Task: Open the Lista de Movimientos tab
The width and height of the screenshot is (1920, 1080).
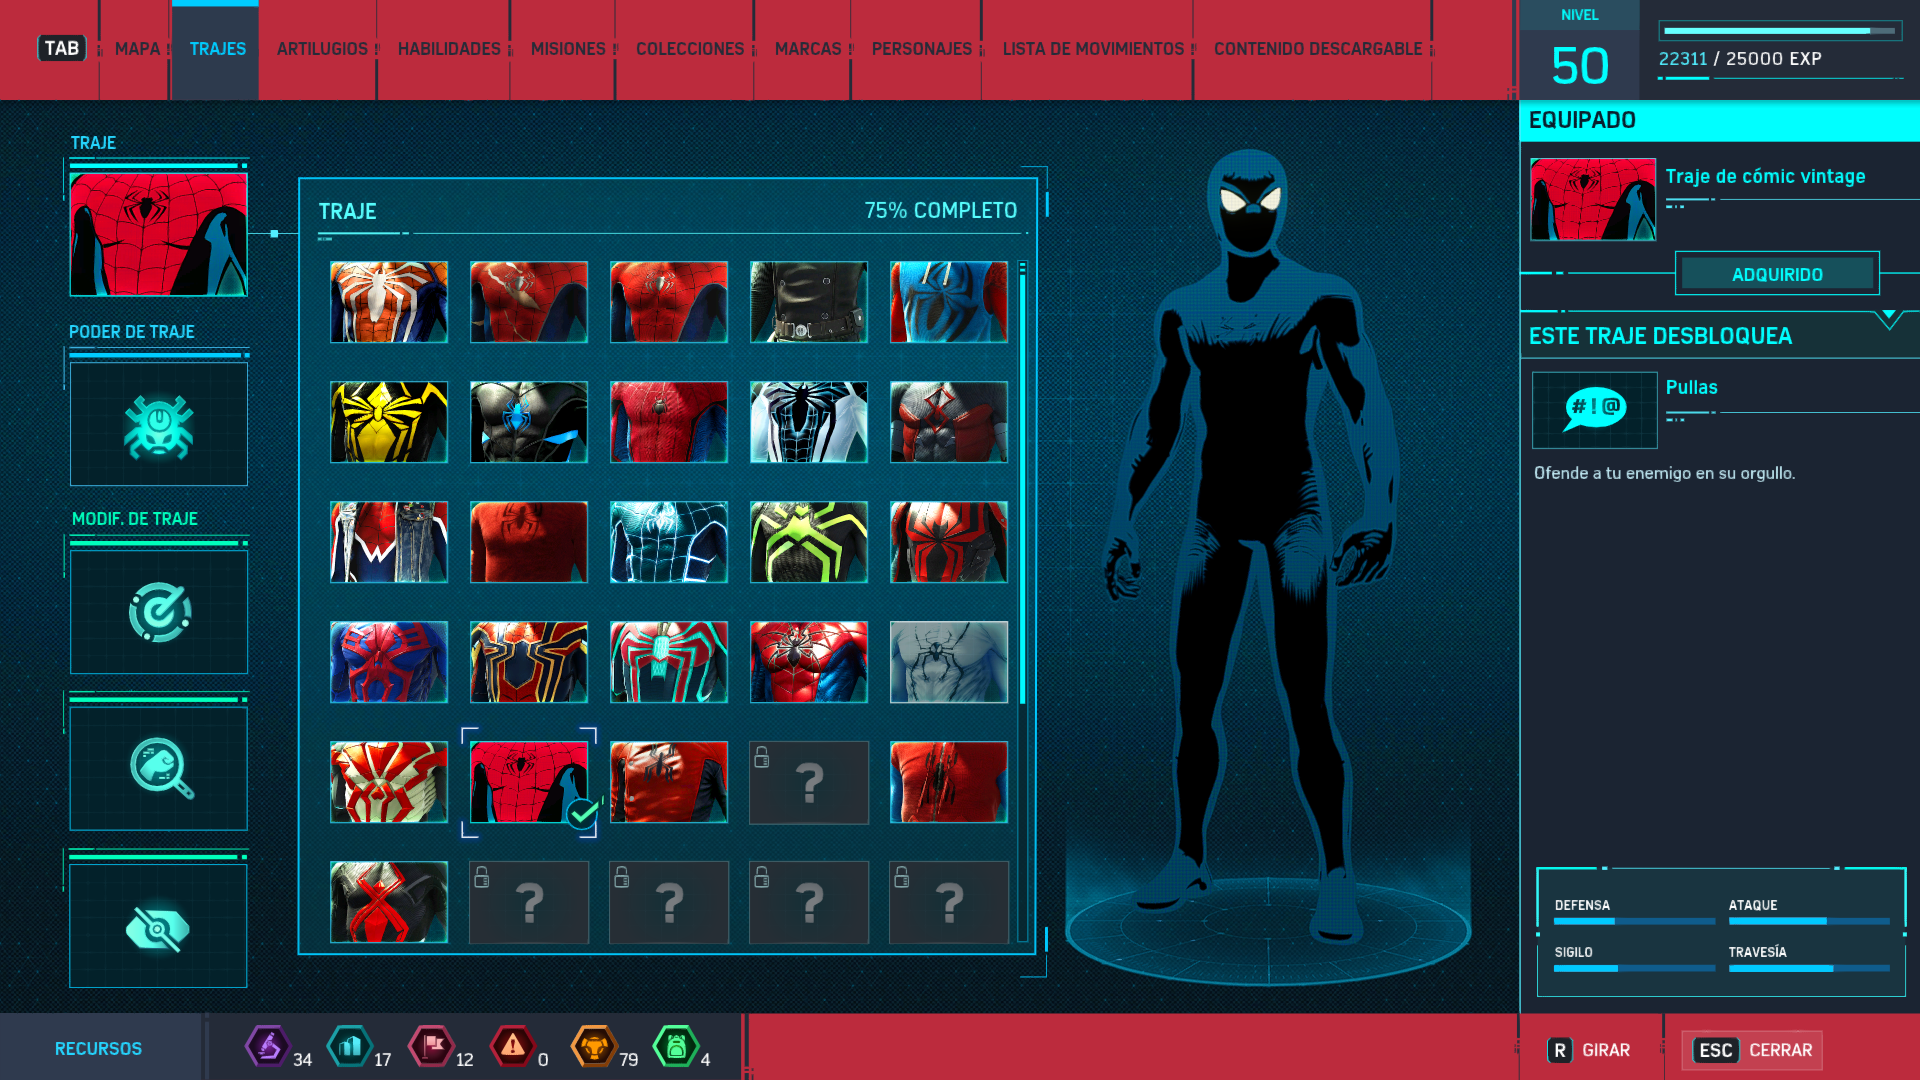Action: tap(1092, 49)
